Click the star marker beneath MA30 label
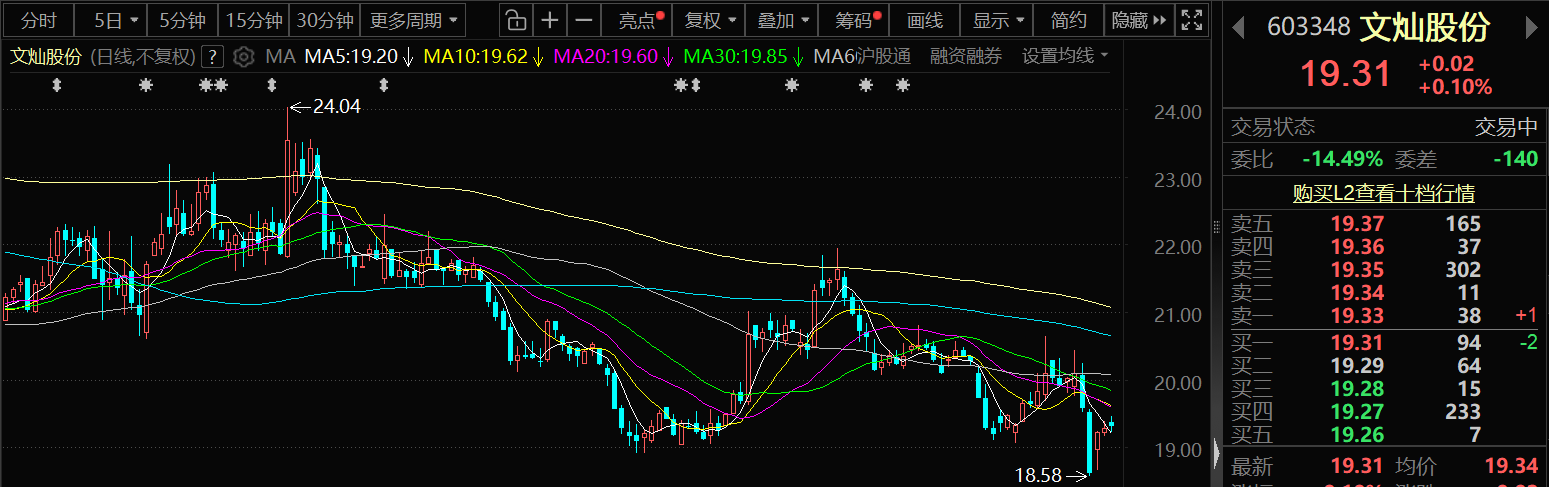The height and width of the screenshot is (487, 1549). (x=792, y=86)
